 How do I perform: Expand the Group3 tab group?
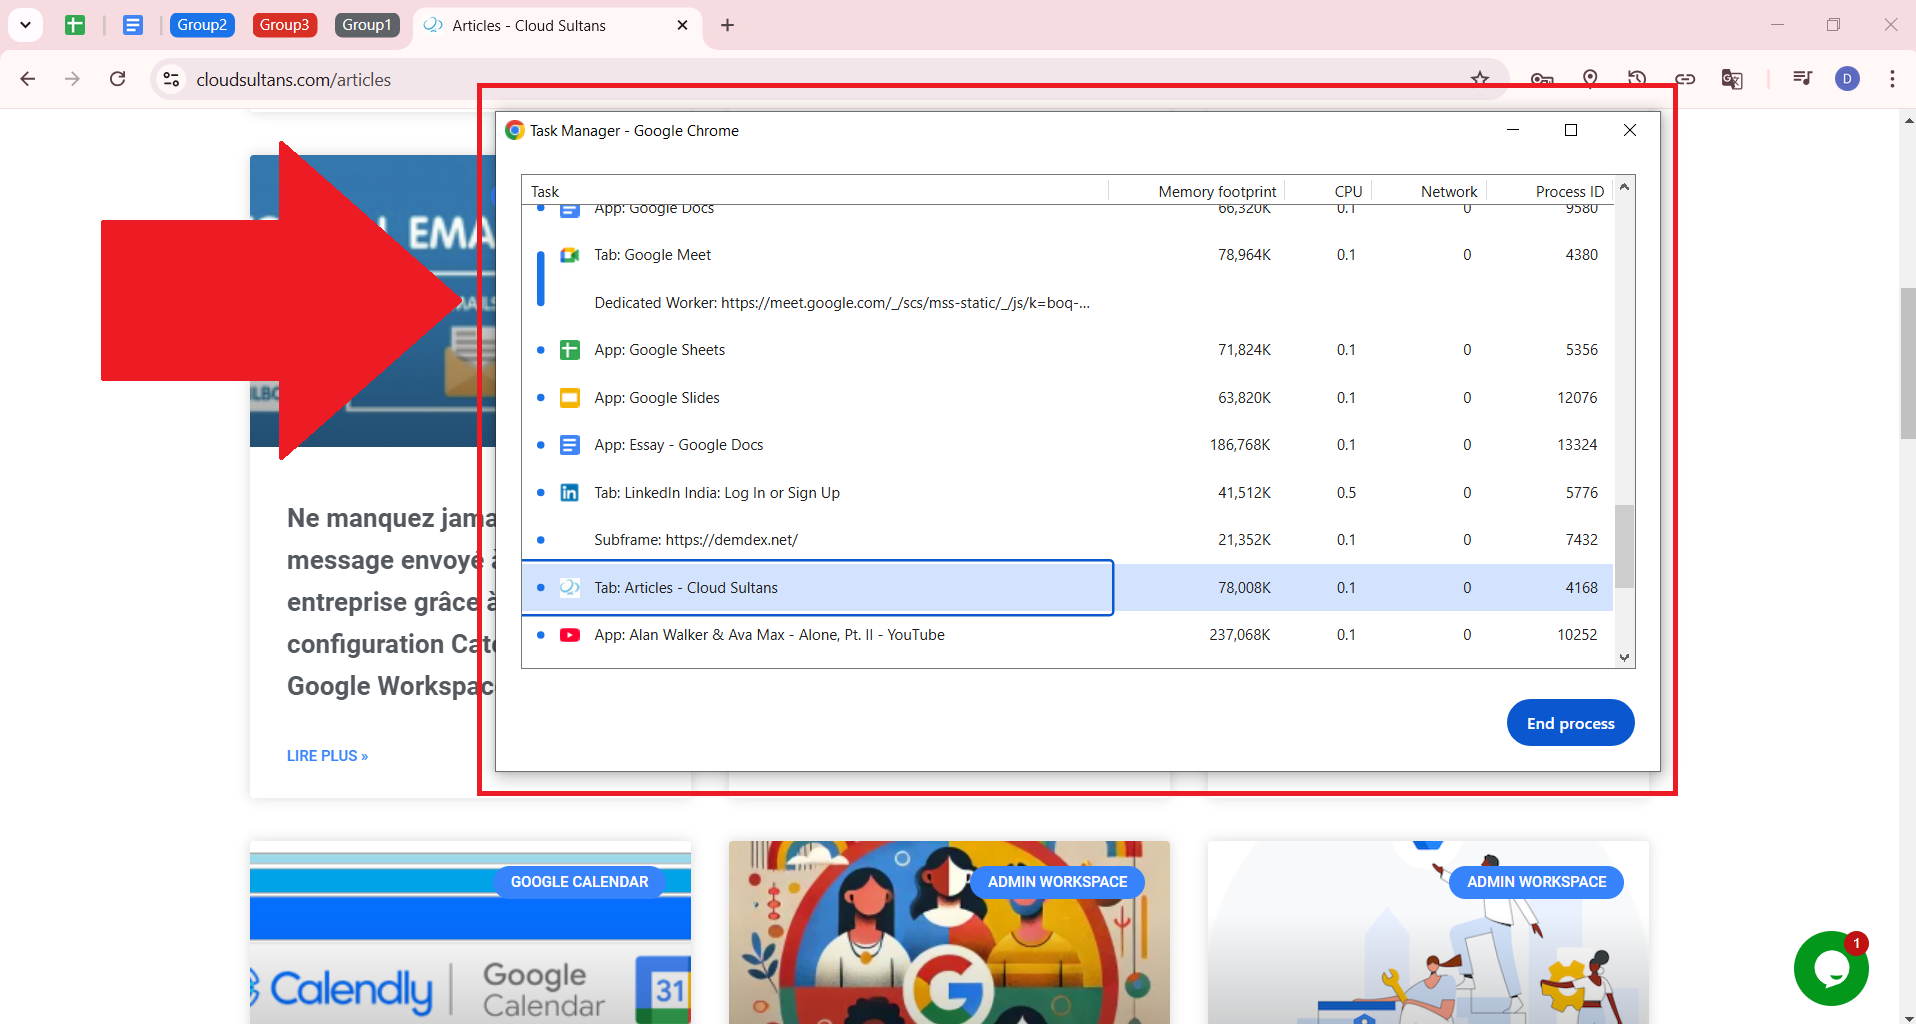[x=285, y=25]
